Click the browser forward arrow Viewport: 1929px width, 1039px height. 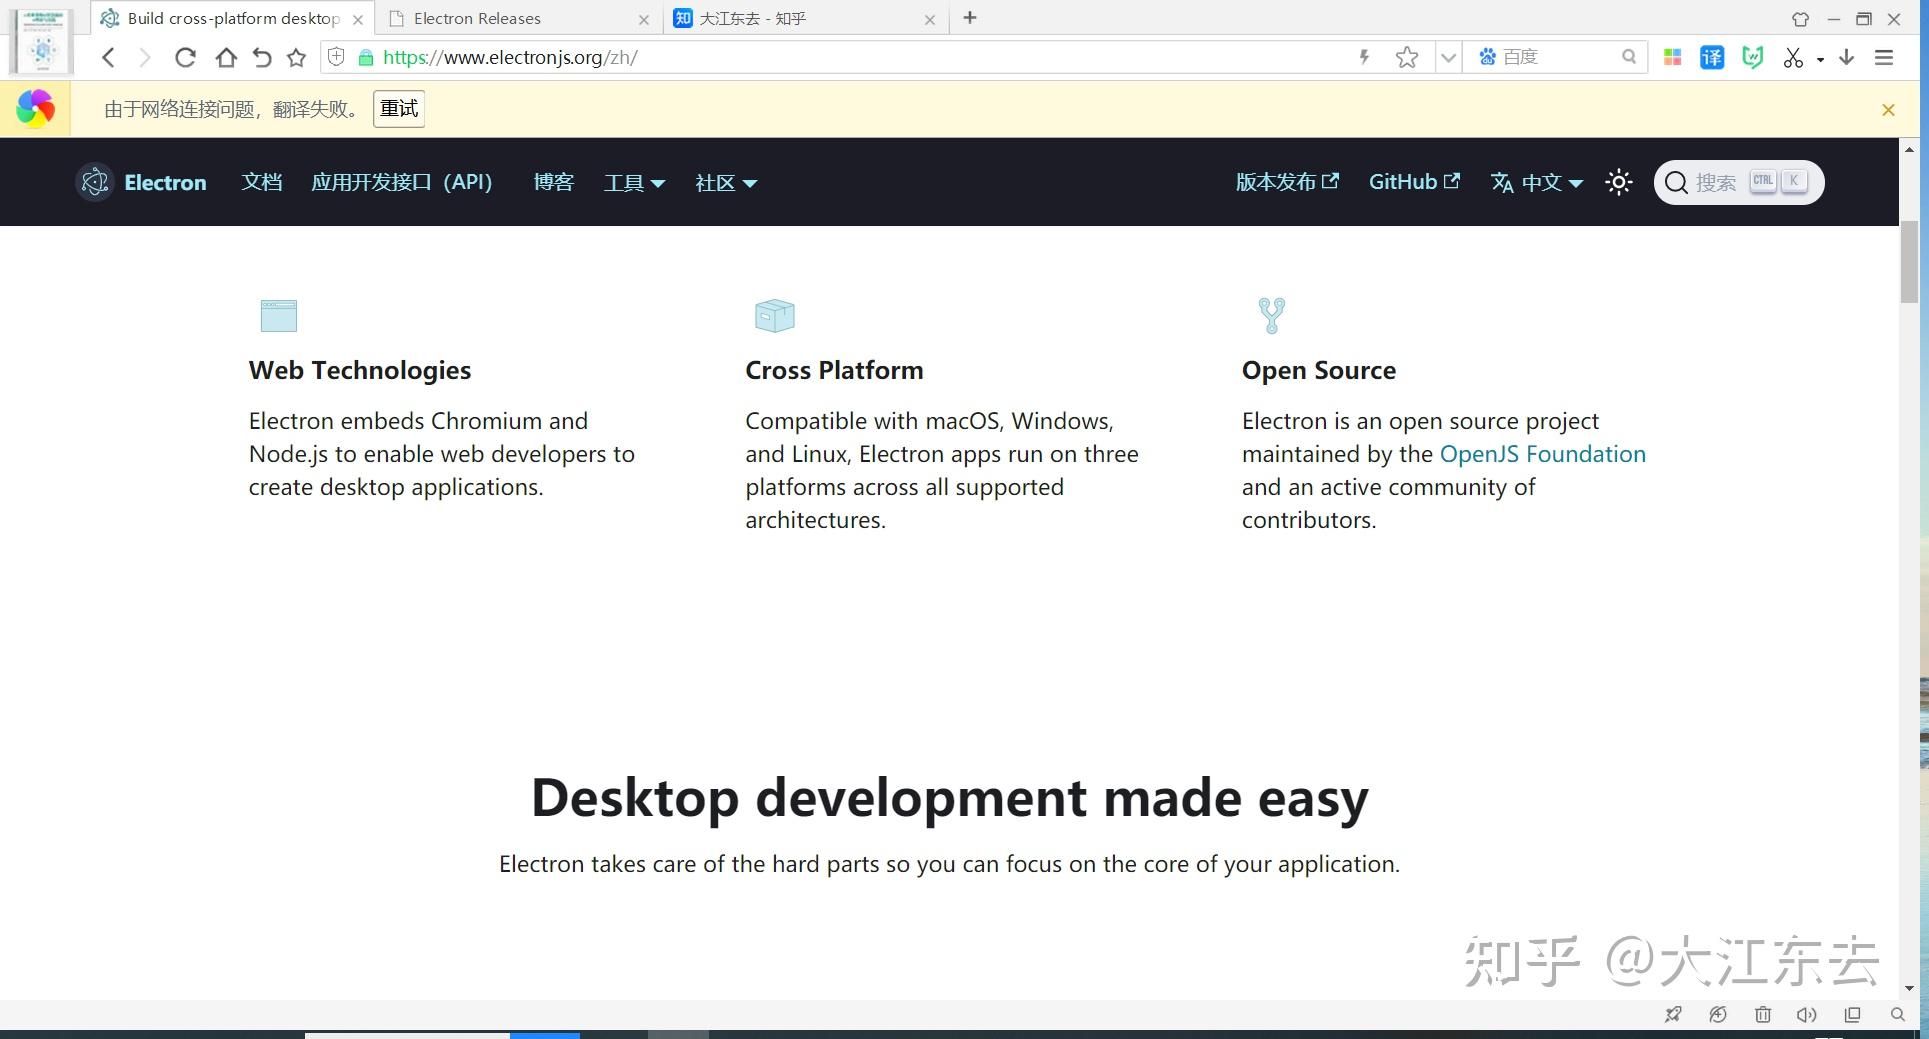click(x=145, y=58)
